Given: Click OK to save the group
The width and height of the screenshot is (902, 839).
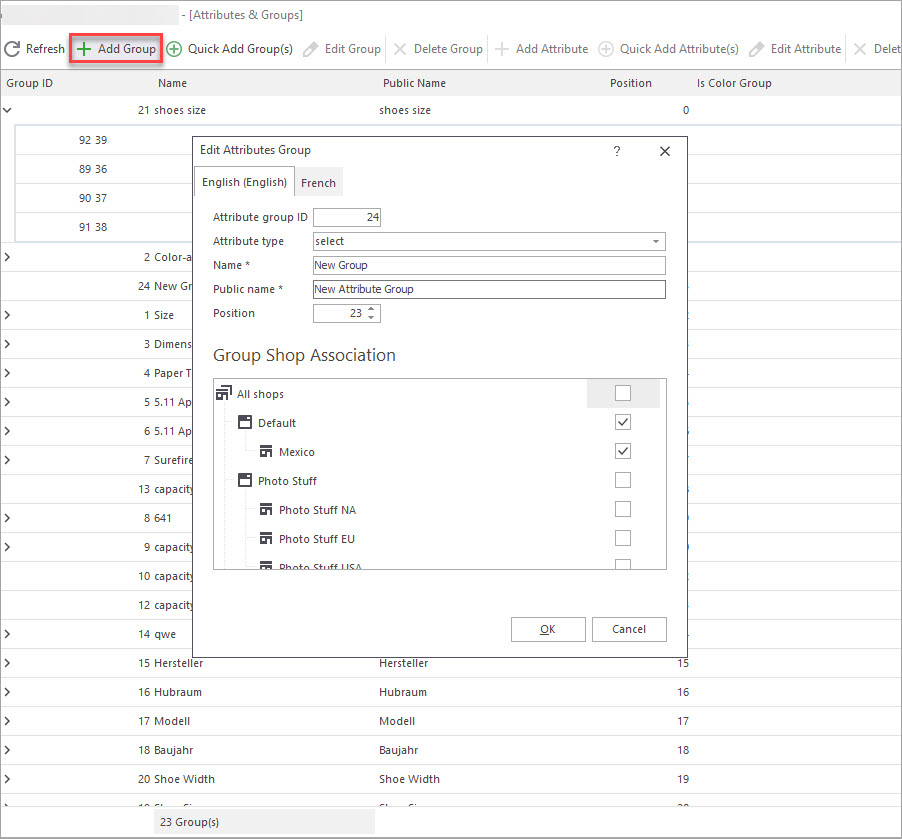Looking at the screenshot, I should pyautogui.click(x=547, y=629).
